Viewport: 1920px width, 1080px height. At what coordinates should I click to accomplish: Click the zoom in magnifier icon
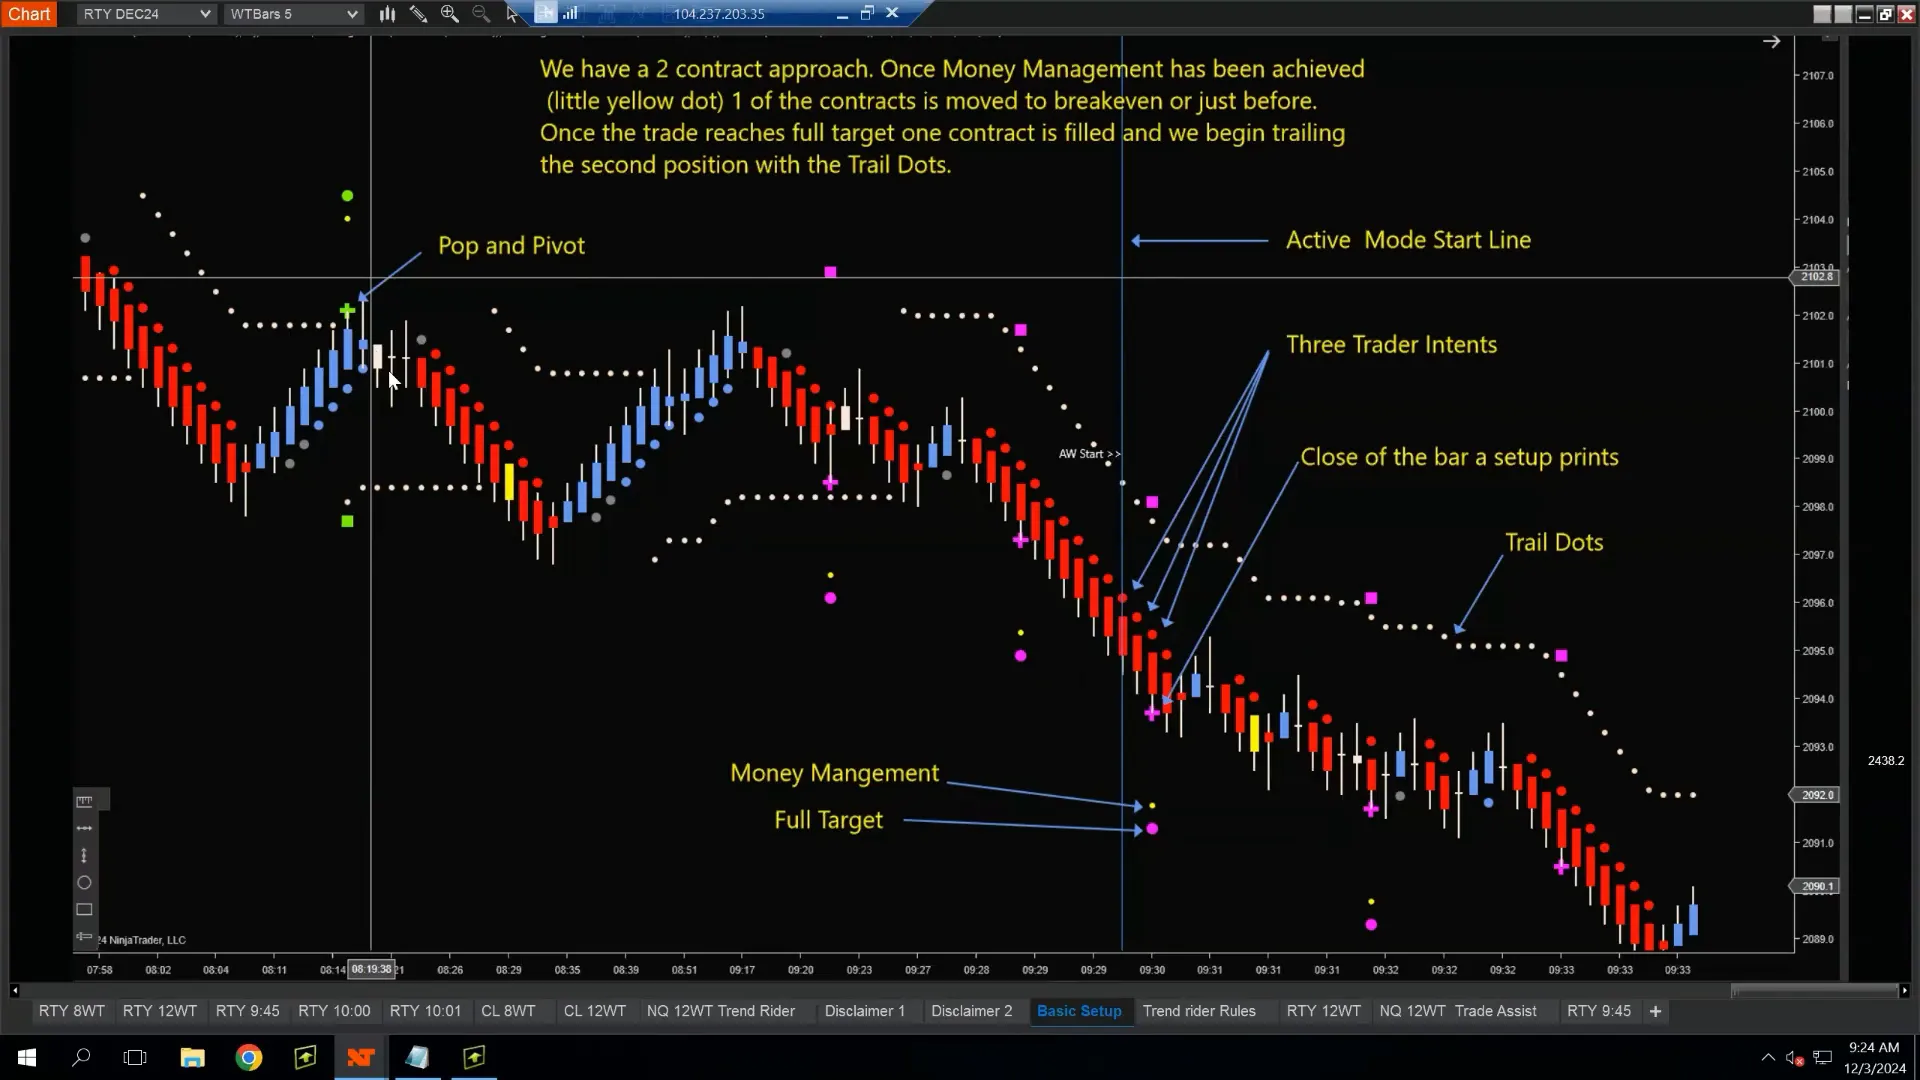pos(450,14)
